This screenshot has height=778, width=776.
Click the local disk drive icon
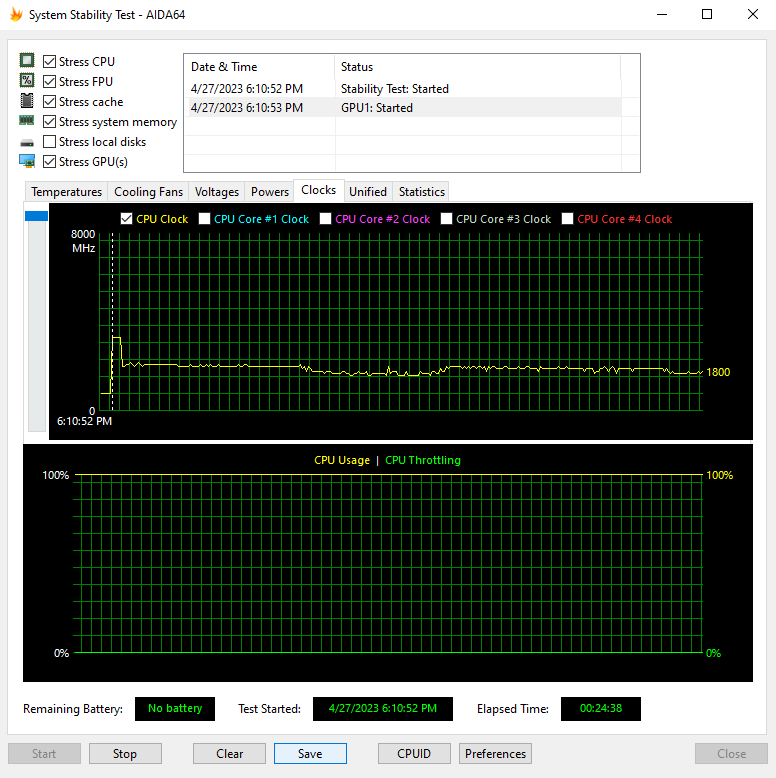pos(27,143)
